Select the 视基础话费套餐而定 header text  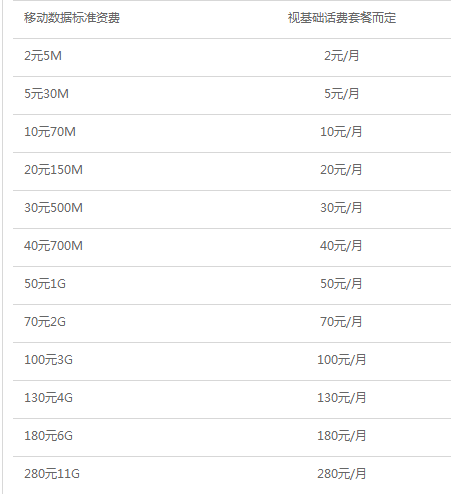tap(342, 18)
